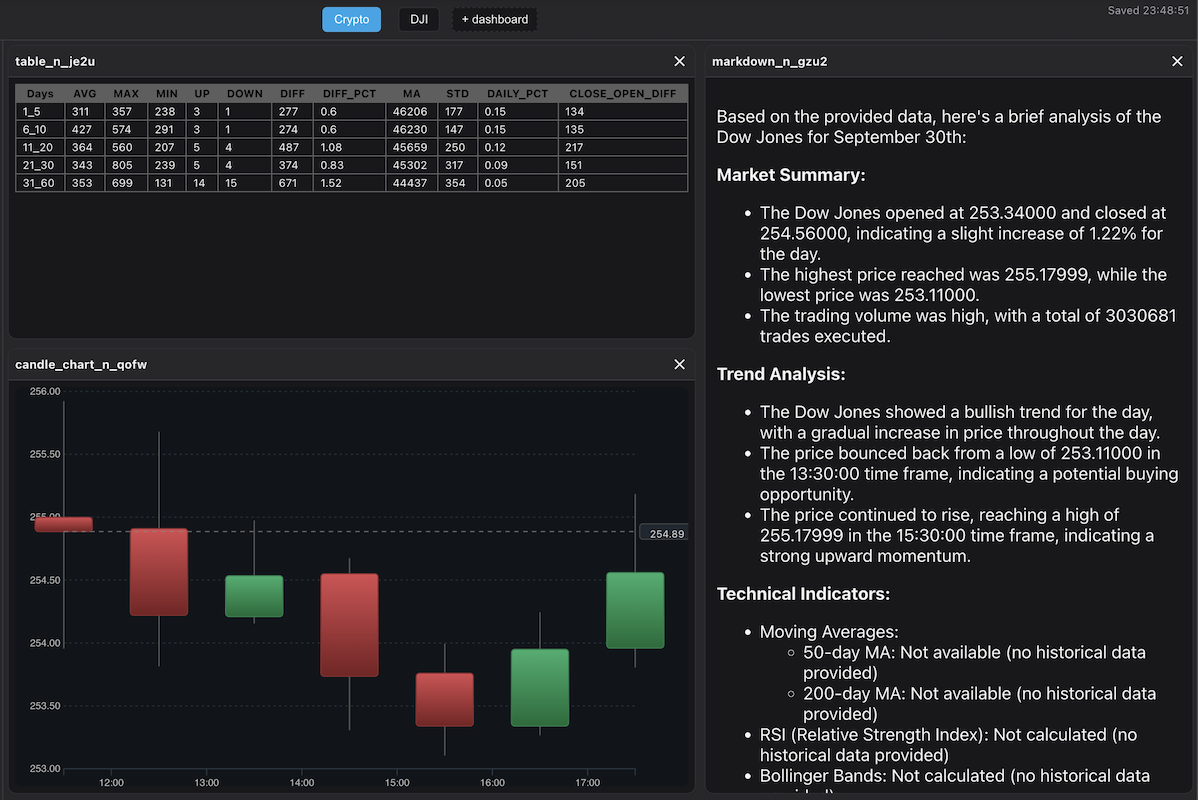This screenshot has width=1198, height=800.
Task: Click the 254.89 price label on the chart
Action: click(662, 532)
